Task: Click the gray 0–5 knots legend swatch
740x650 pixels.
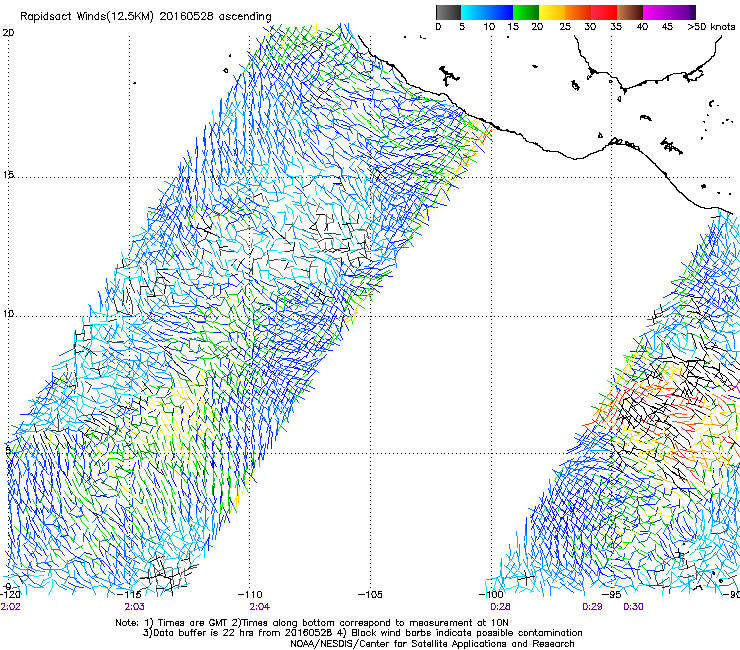Action: [x=448, y=12]
